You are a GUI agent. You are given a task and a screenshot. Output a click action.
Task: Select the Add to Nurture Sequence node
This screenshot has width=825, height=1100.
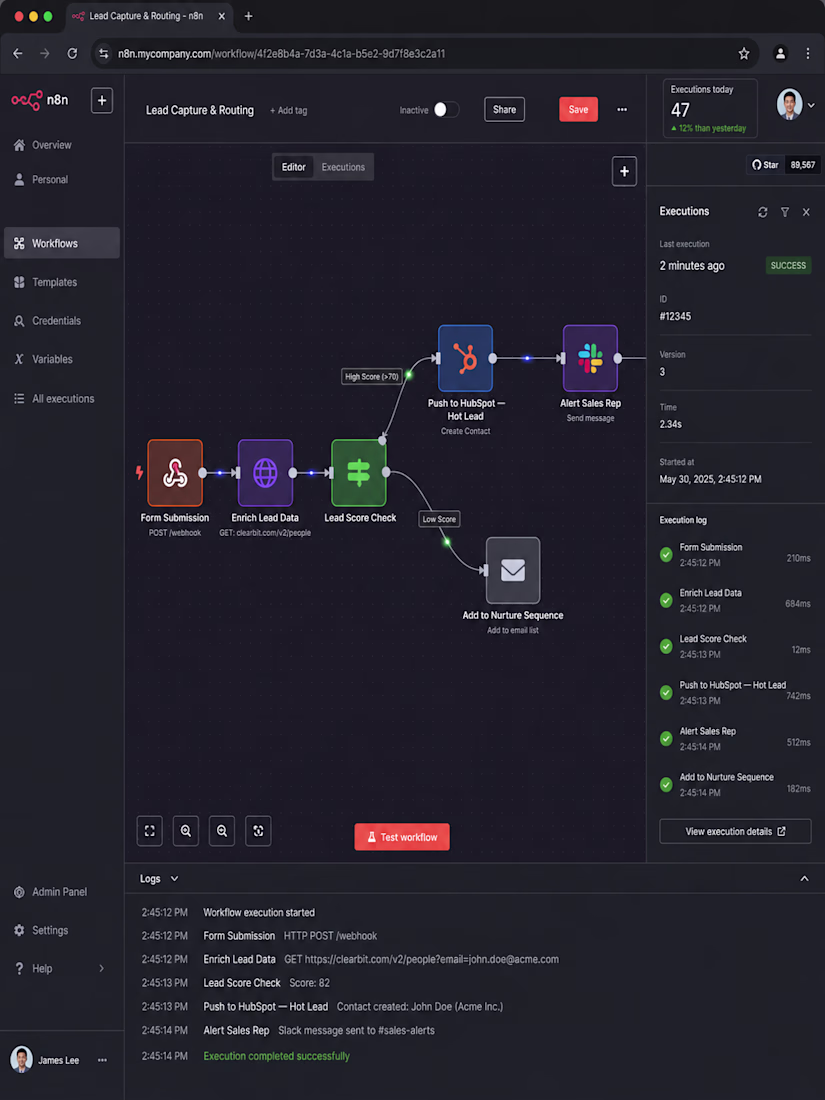(513, 570)
